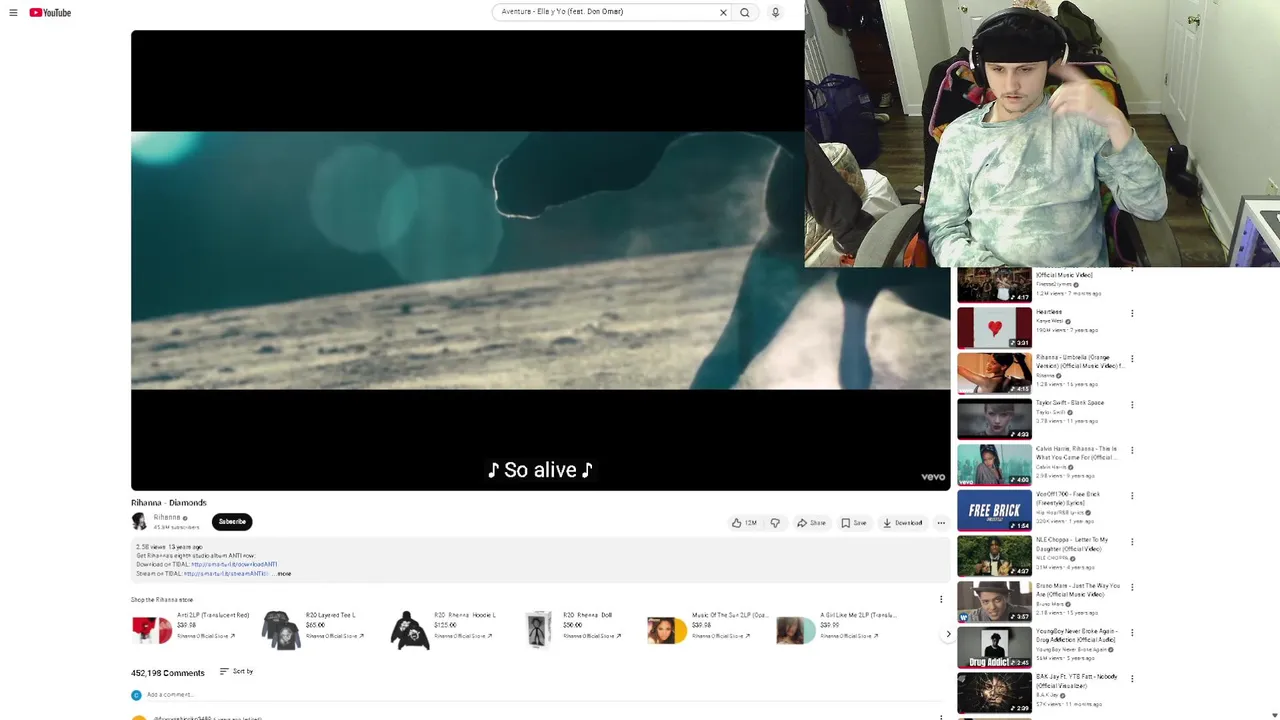Open options for top partially visible suggested video
The image size is (1280, 720).
click(x=1132, y=270)
